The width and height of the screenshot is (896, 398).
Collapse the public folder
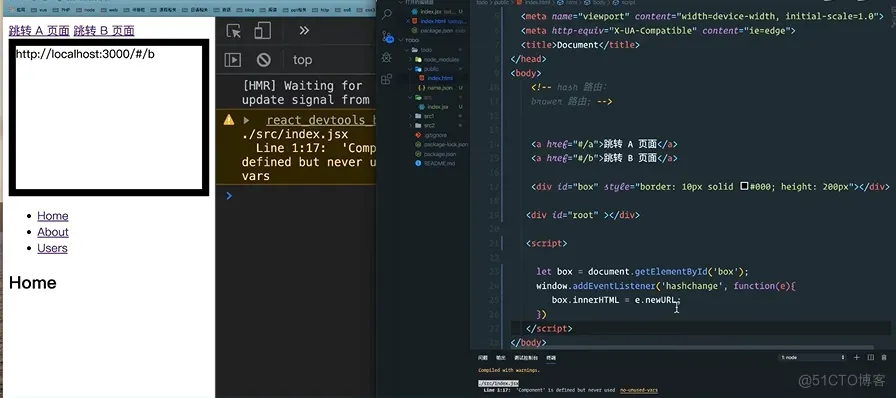coord(410,69)
